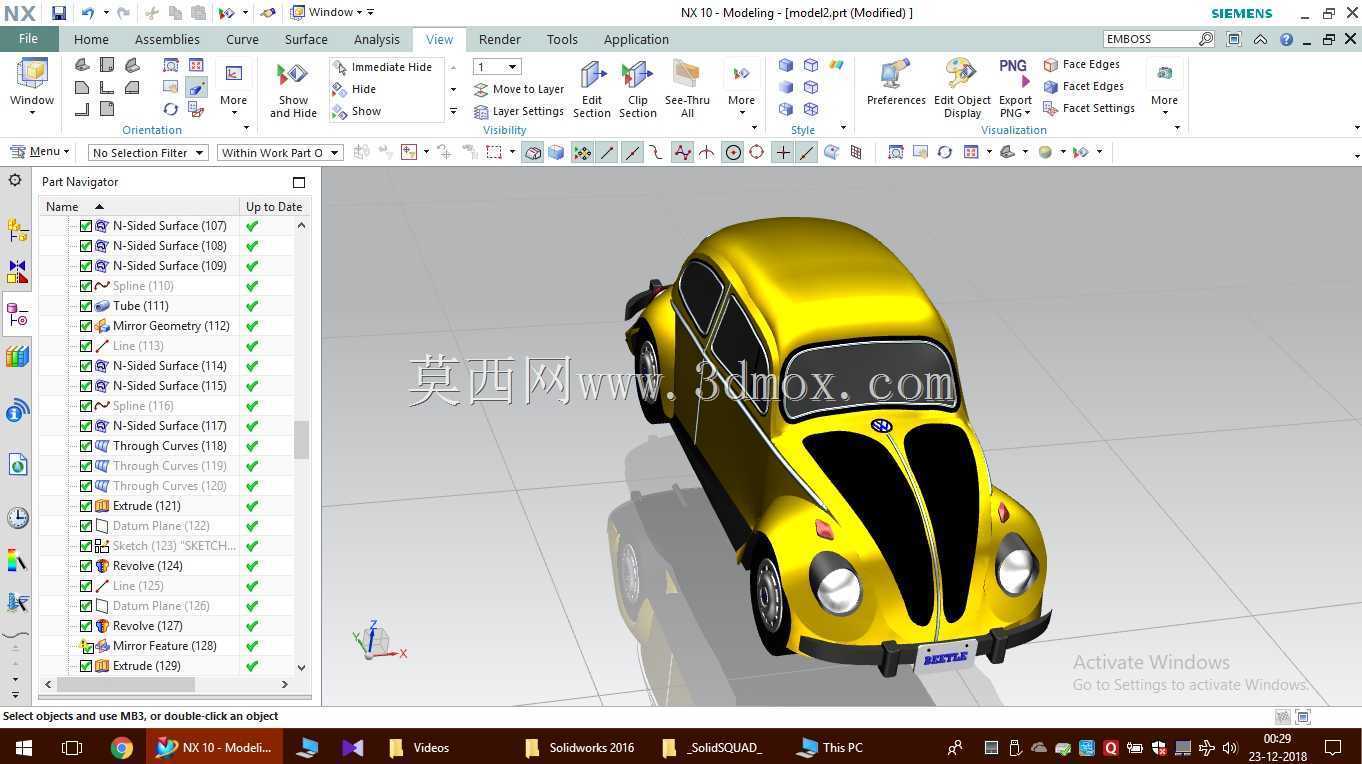Click the Show button
The image size is (1362, 764).
click(356, 111)
